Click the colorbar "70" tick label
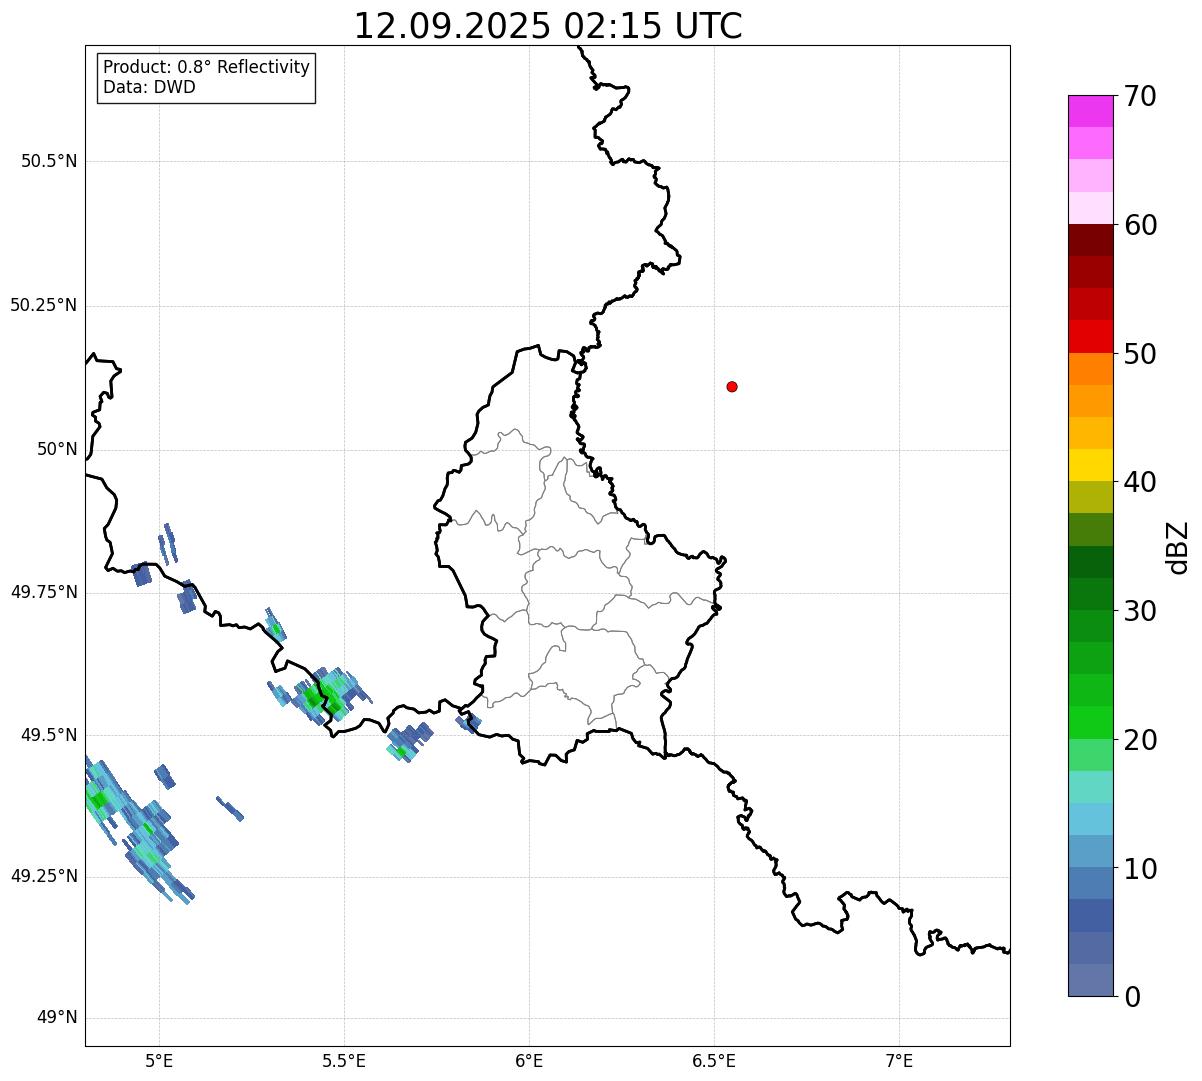 (1140, 96)
